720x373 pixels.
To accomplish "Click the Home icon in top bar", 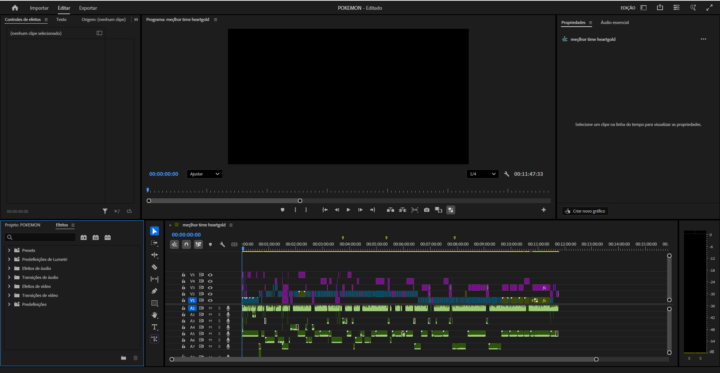I will (x=15, y=8).
